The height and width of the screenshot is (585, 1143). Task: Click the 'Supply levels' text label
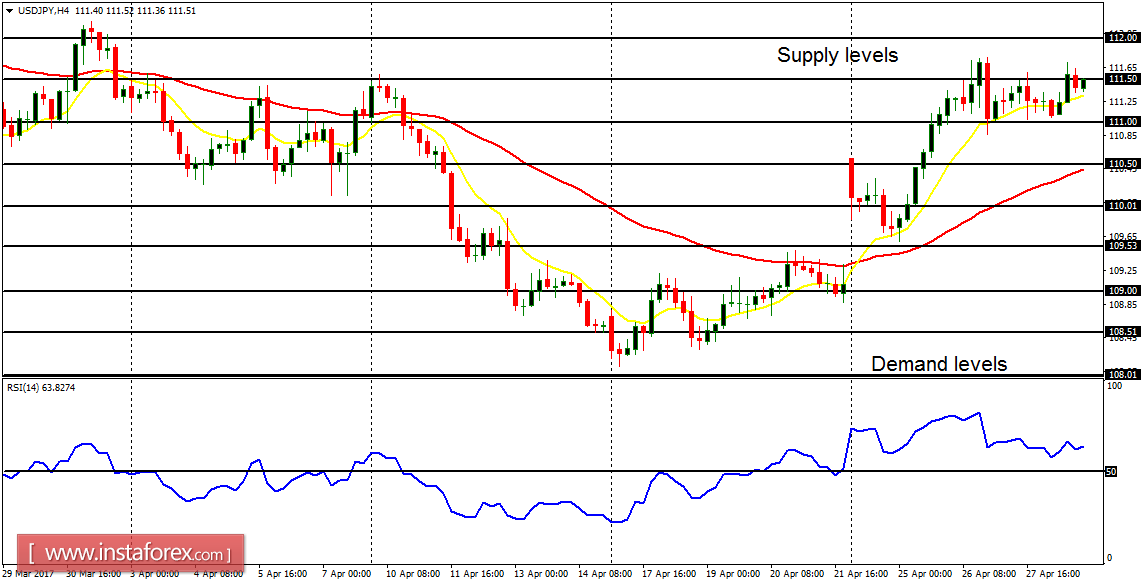(838, 55)
